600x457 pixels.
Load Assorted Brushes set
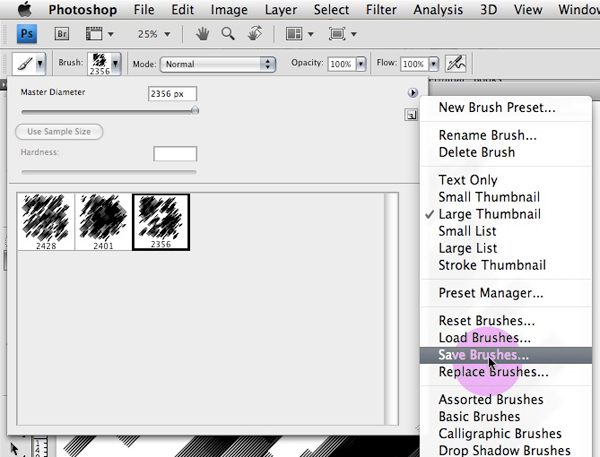[506, 400]
